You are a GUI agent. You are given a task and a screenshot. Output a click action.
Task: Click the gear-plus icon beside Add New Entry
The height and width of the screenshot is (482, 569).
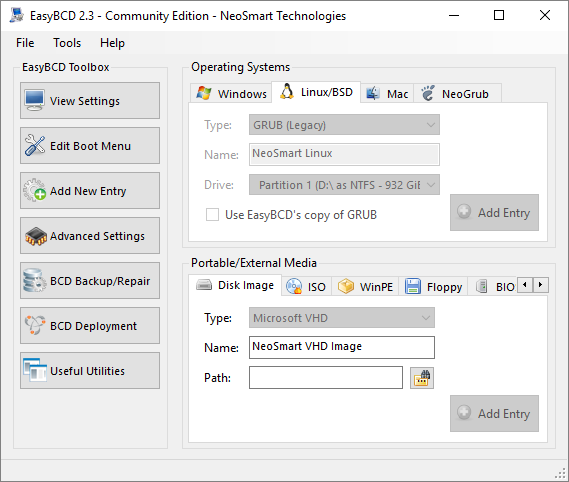click(x=35, y=190)
